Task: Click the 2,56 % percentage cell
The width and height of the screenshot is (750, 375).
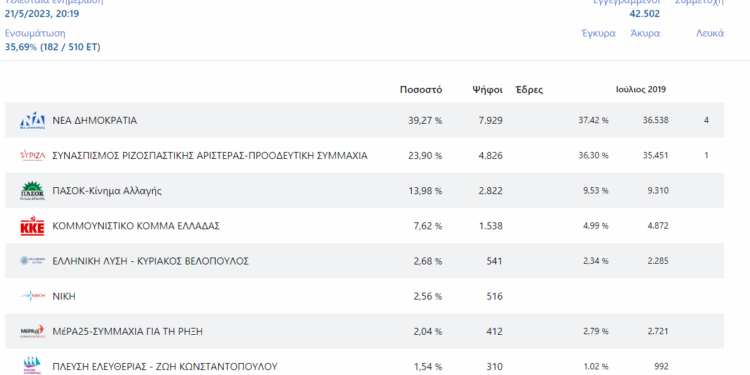Action: [x=428, y=296]
